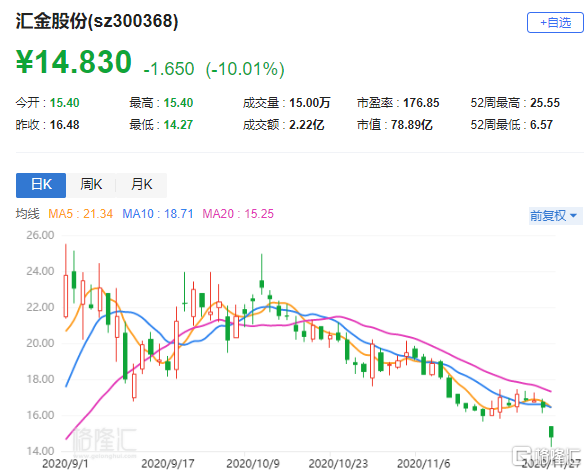This screenshot has height=473, width=587.
Task: Select the 16.00 y-axis label
Action: point(40,415)
